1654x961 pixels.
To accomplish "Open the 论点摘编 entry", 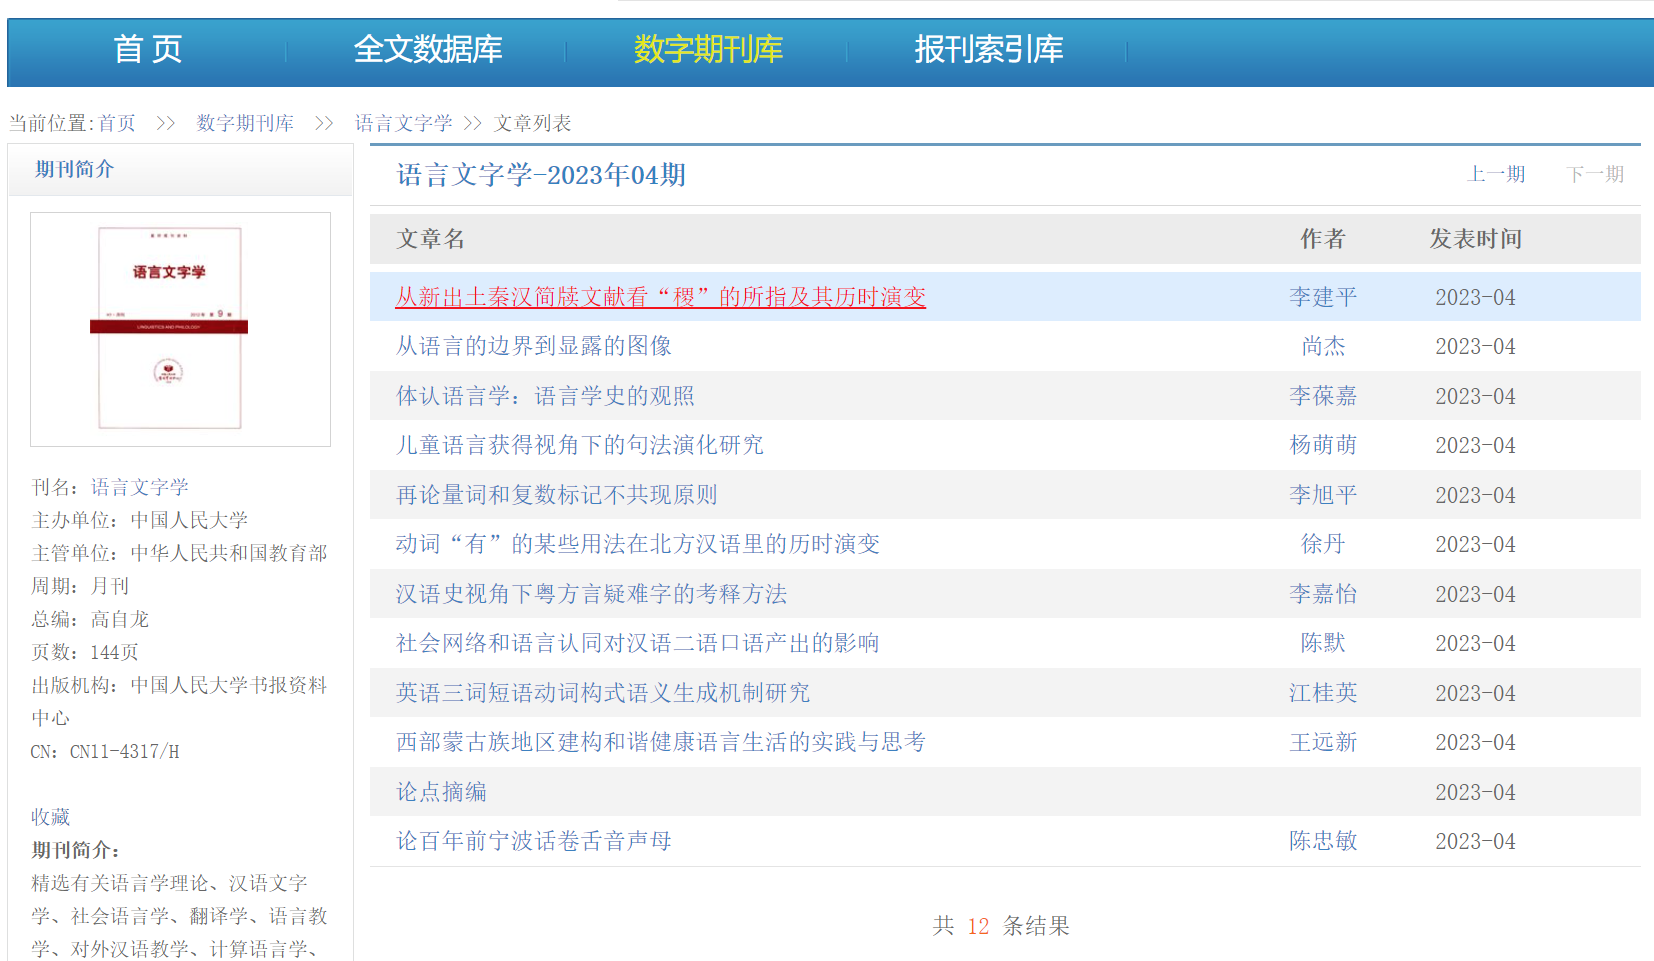I will click(x=441, y=792).
